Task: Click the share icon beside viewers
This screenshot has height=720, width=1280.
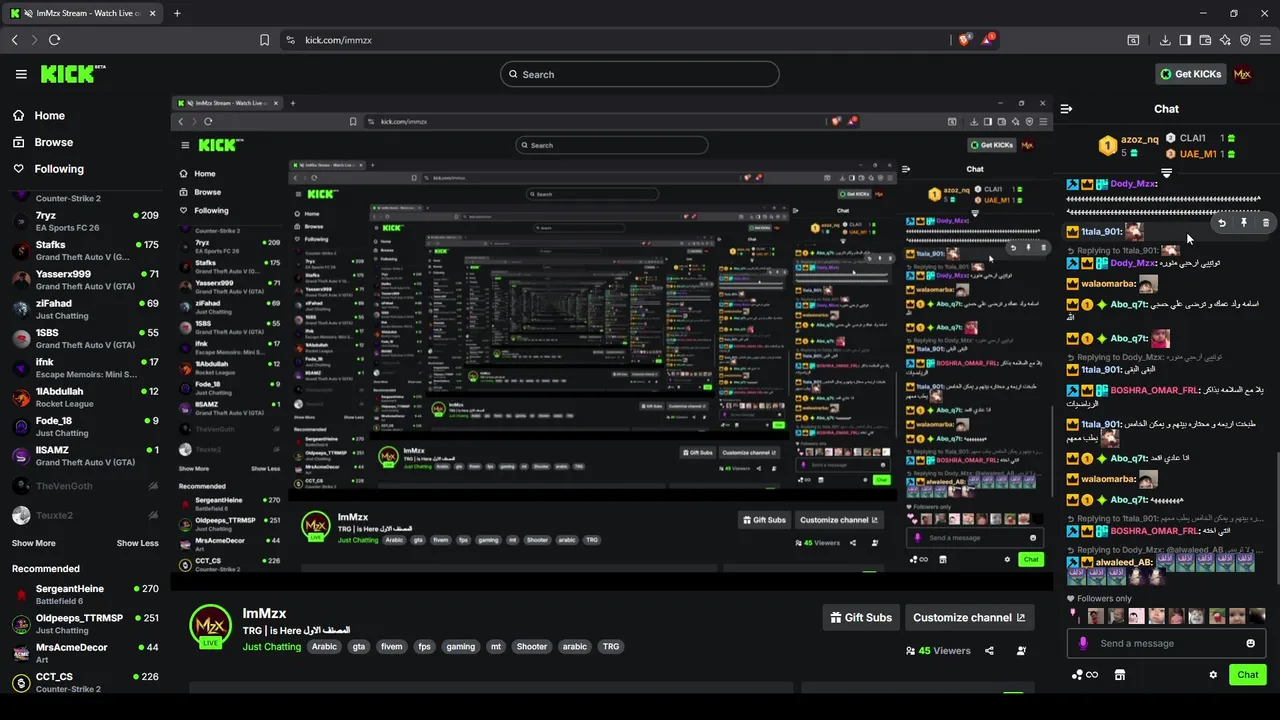Action: 989,651
